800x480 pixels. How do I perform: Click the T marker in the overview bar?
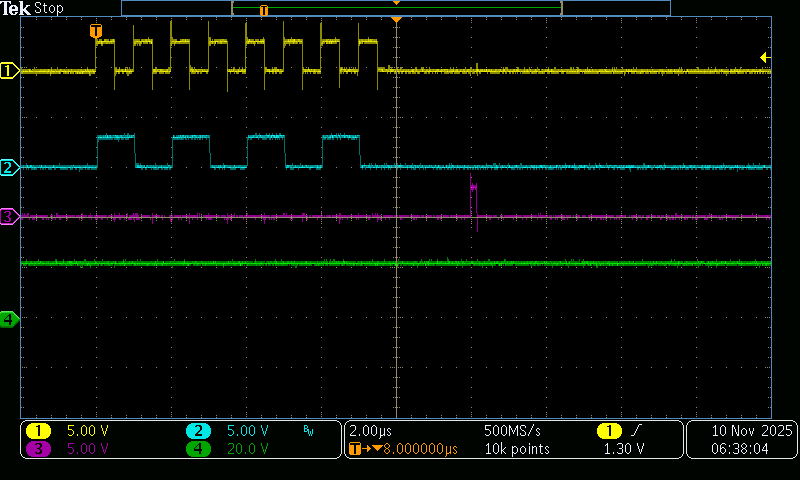click(x=264, y=9)
